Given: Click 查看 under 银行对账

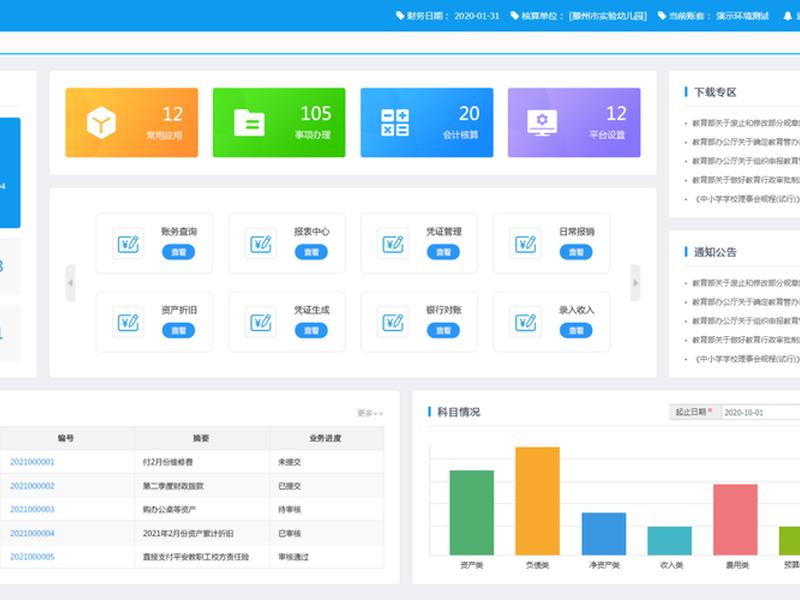Looking at the screenshot, I should pos(443,331).
